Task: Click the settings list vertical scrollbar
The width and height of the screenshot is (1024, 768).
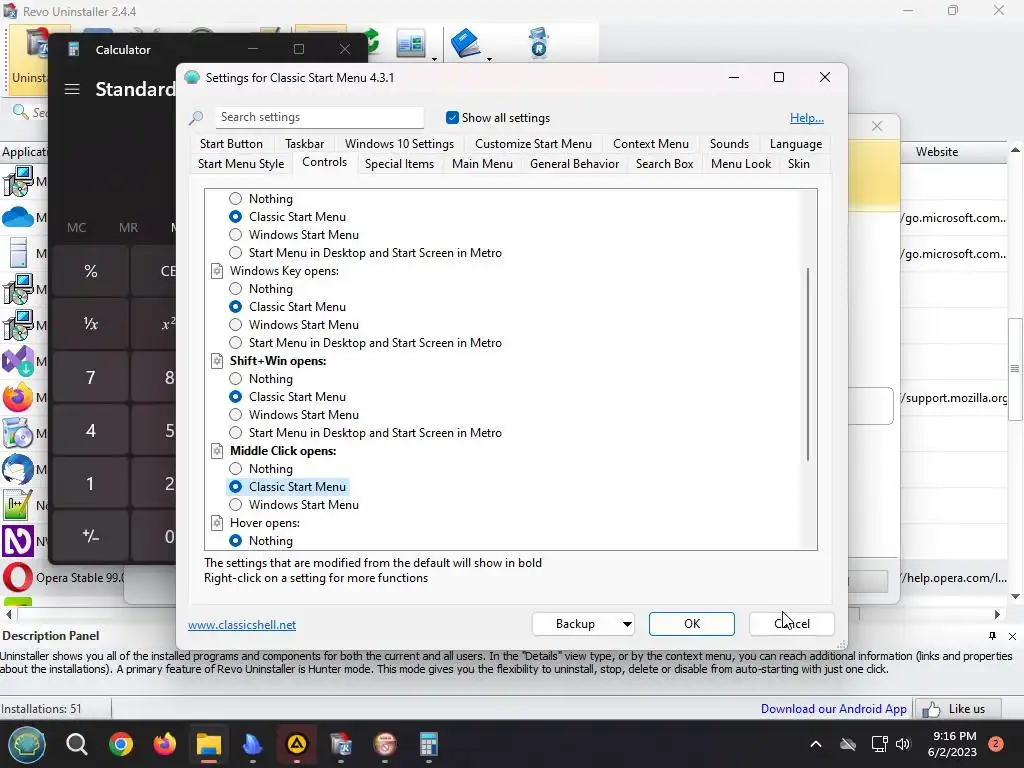Action: click(808, 364)
